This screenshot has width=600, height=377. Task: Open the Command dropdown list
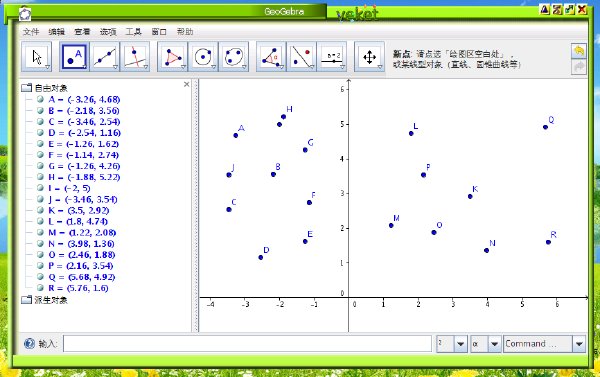click(579, 344)
